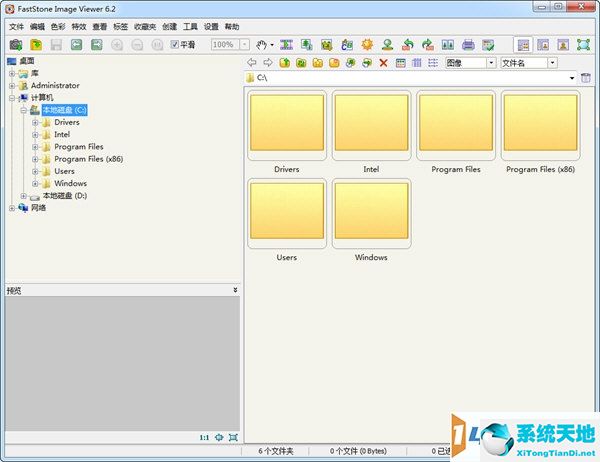Go to next image with right-arrow icon
Image resolution: width=600 pixels, height=462 pixels.
97,45
